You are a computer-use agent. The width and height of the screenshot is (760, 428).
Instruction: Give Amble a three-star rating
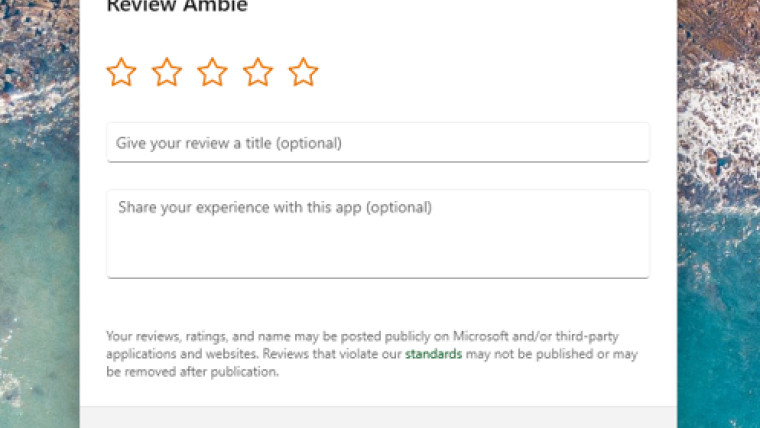[x=212, y=72]
